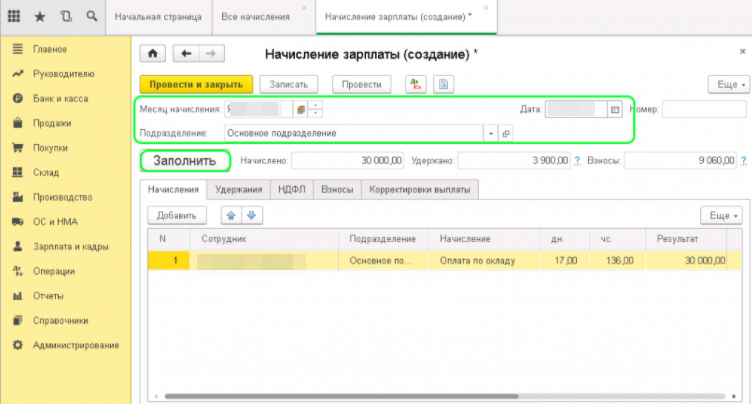Select the 17,00 days cell

click(x=565, y=261)
